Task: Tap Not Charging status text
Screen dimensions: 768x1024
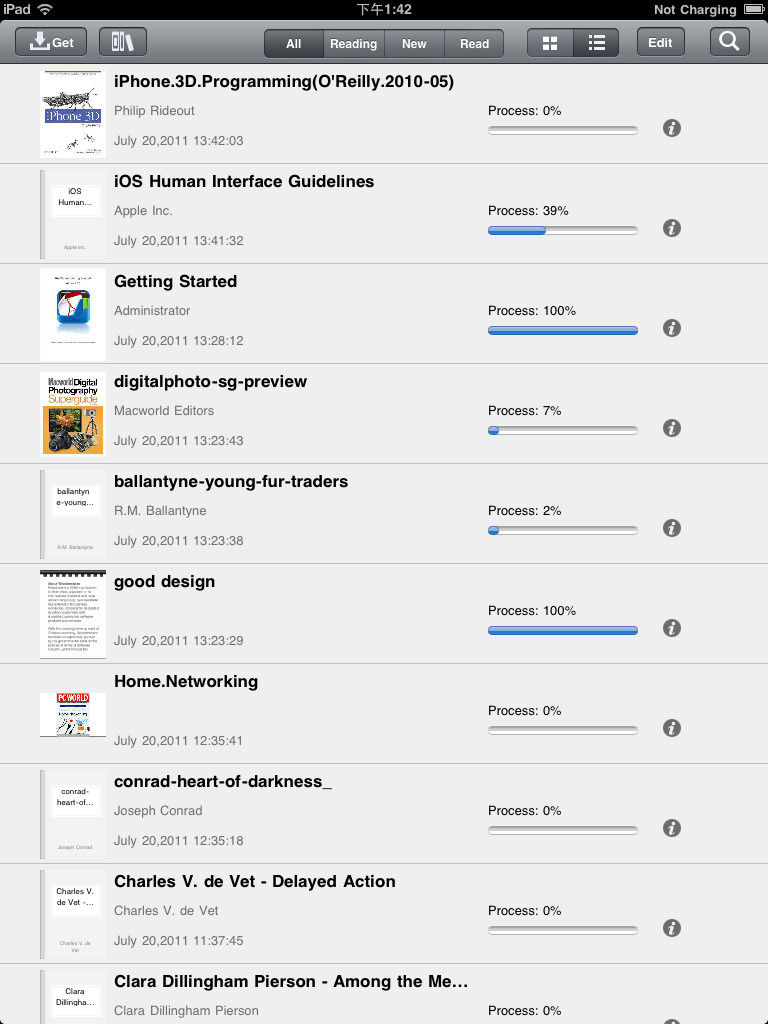Action: pos(695,9)
